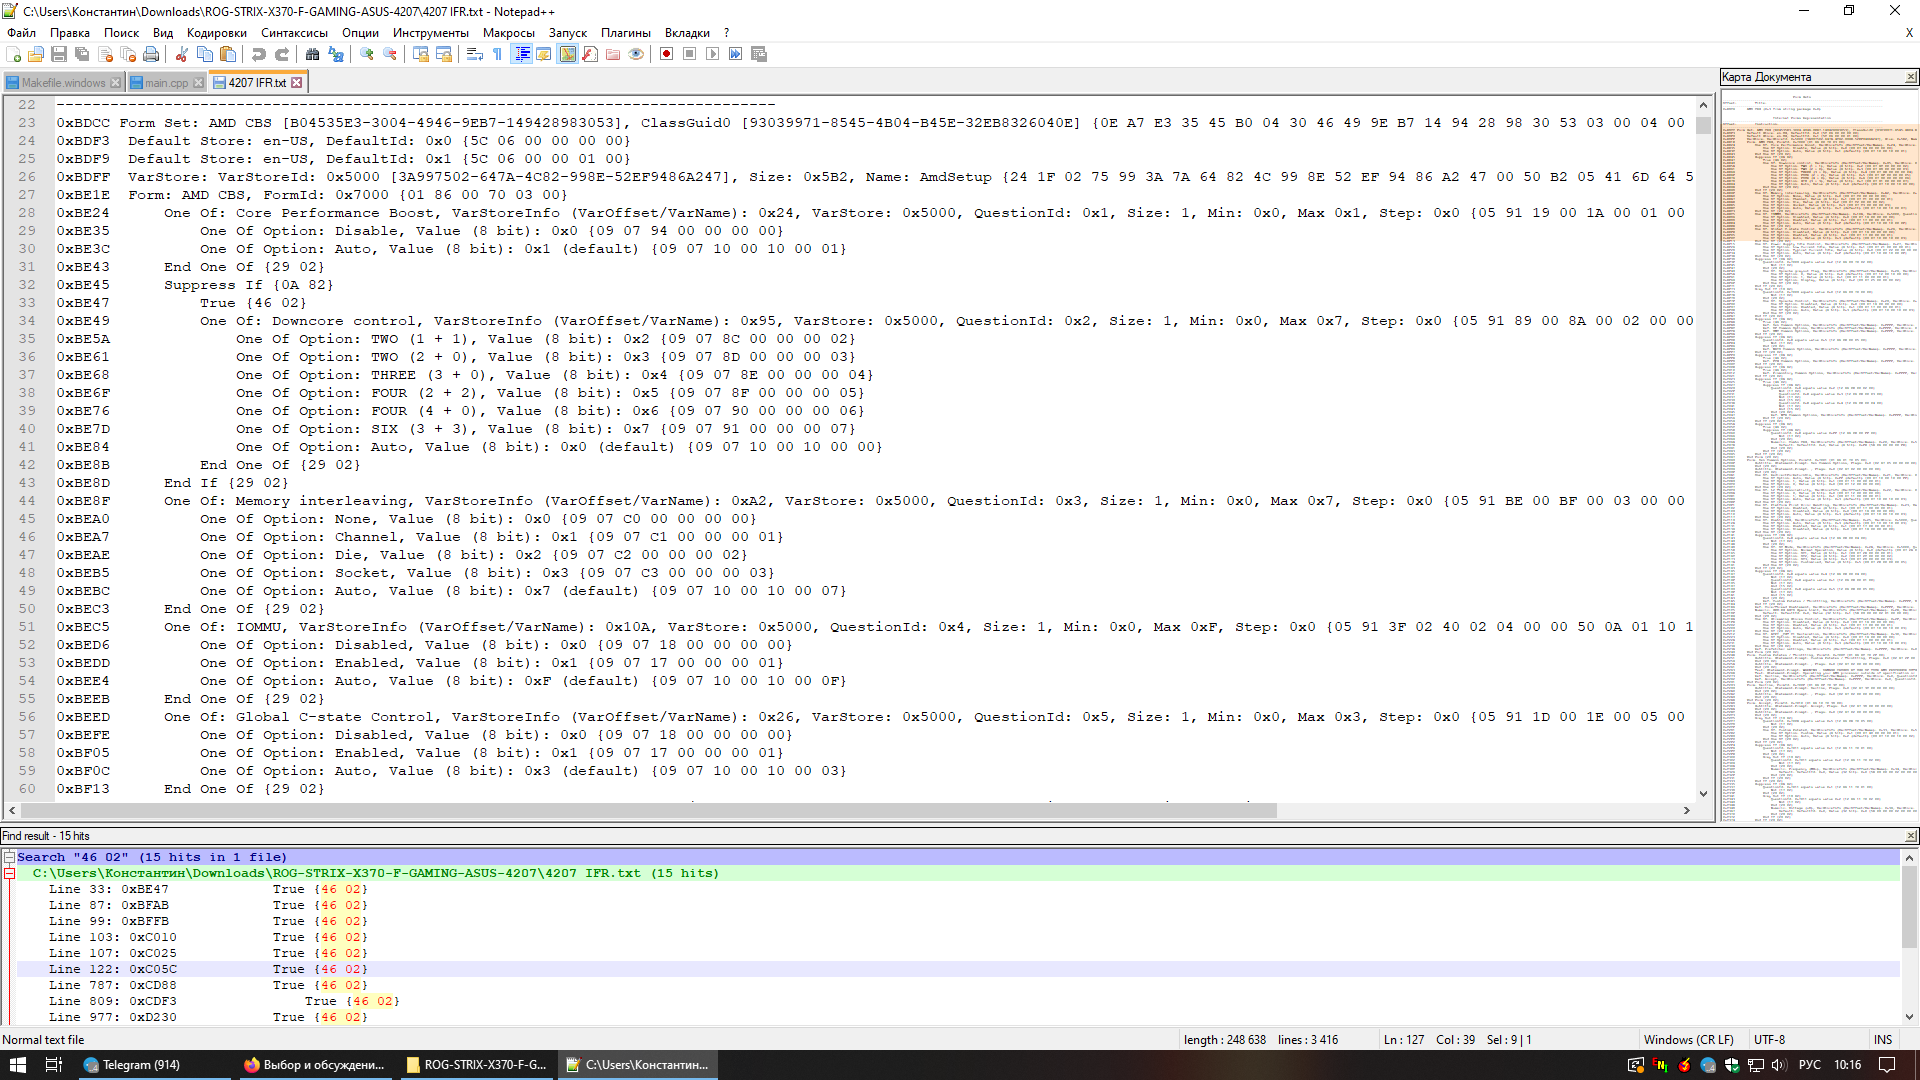1920x1080 pixels.
Task: Click the New file toolbar icon
Action: click(x=14, y=54)
